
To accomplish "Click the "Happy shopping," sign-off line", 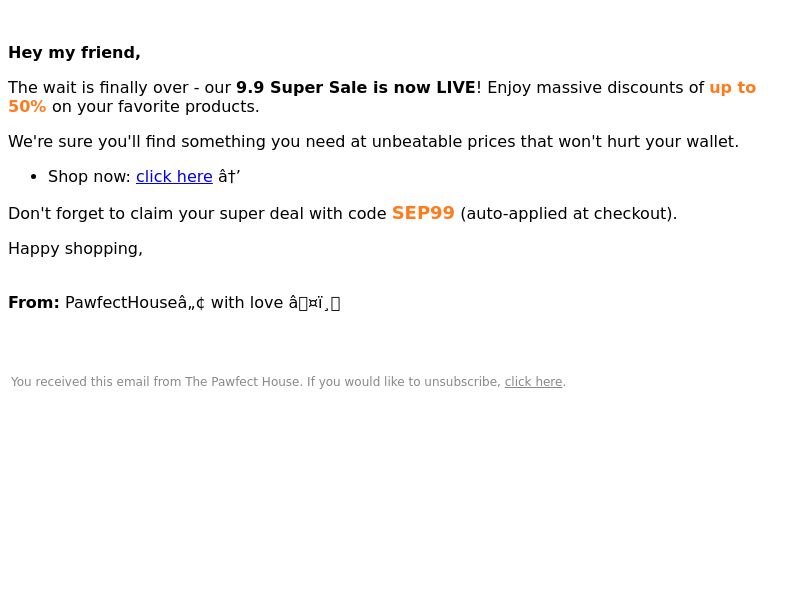I will click(76, 248).
